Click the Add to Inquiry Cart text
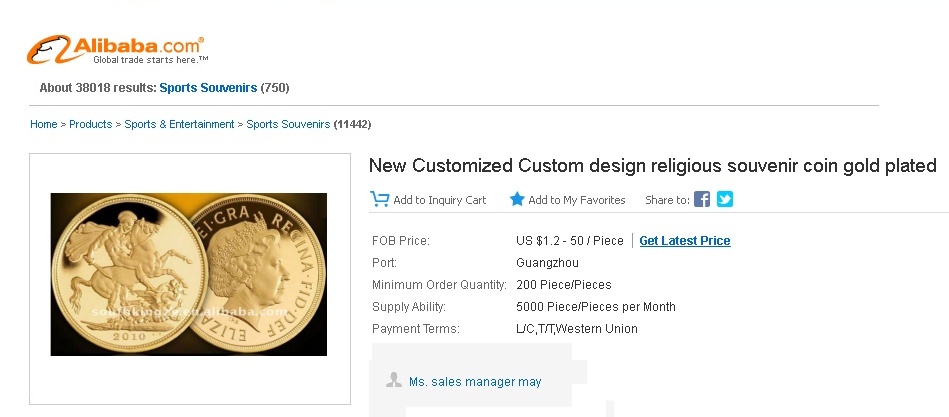The image size is (949, 417). 440,200
